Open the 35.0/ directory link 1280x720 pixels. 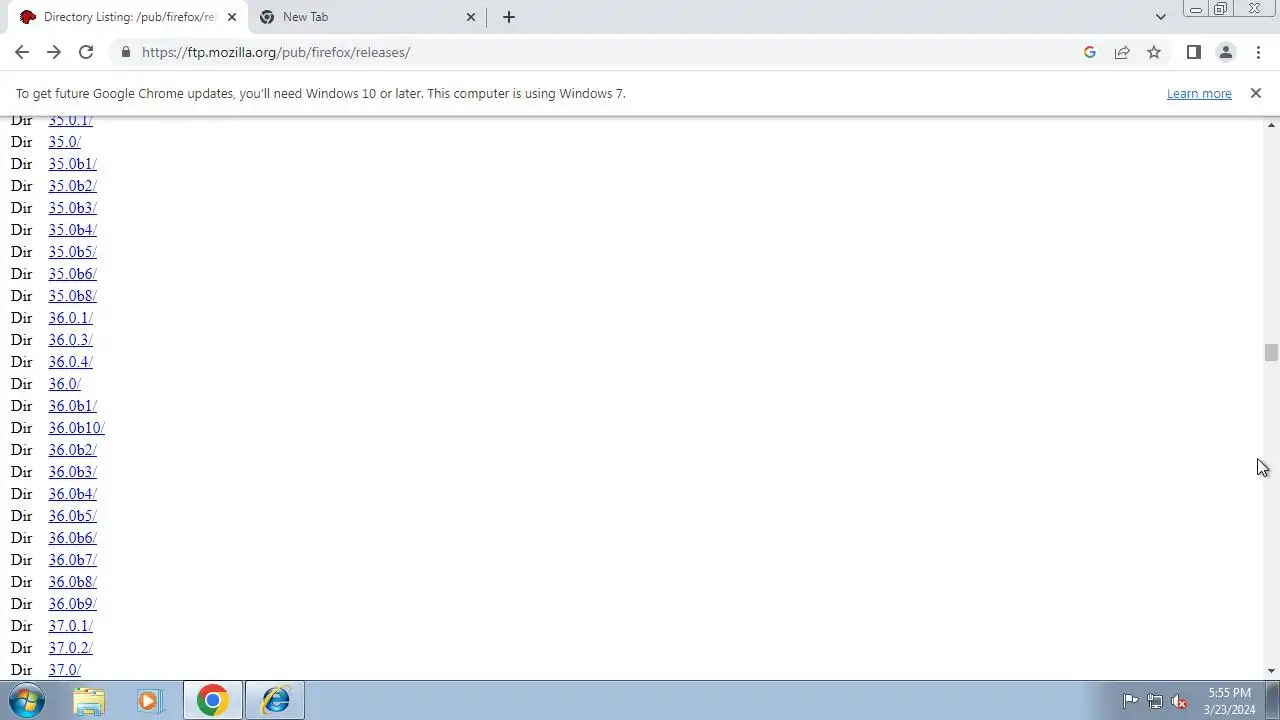(x=65, y=142)
